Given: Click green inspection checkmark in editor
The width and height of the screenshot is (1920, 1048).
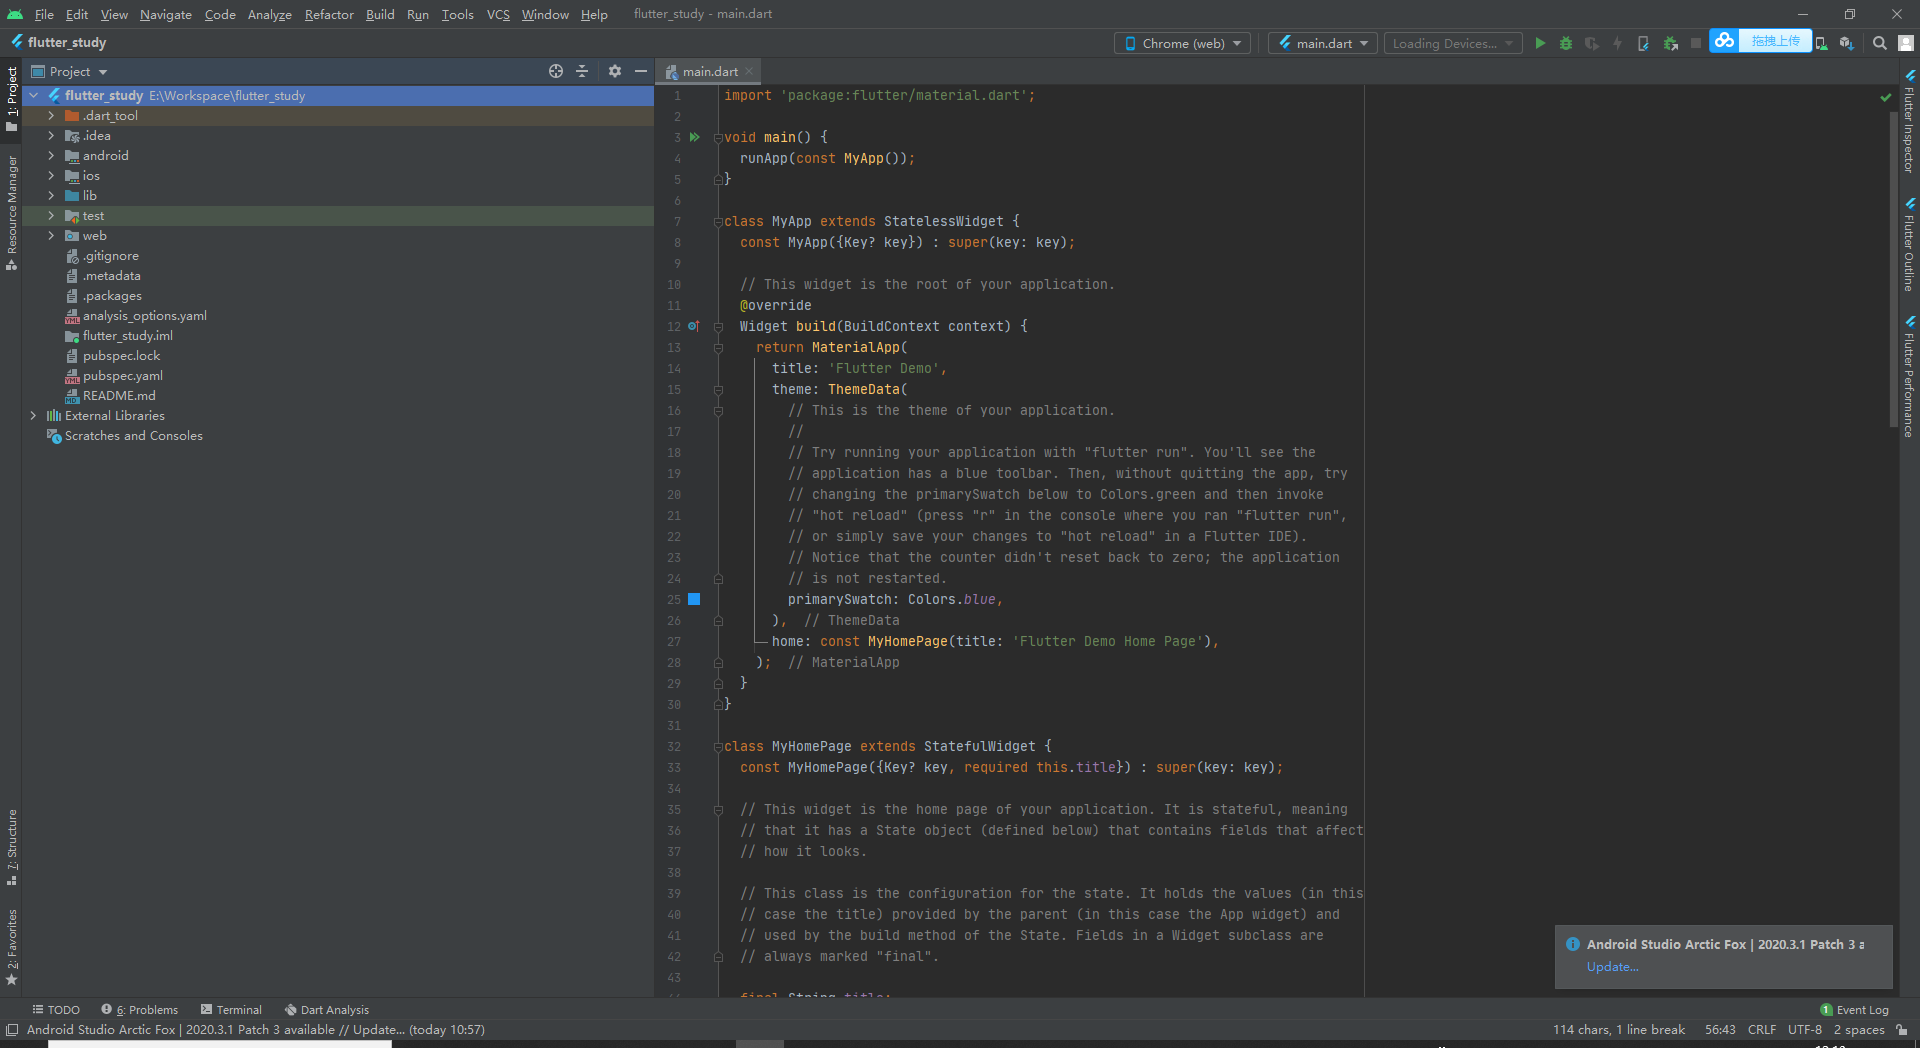Looking at the screenshot, I should point(1886,97).
